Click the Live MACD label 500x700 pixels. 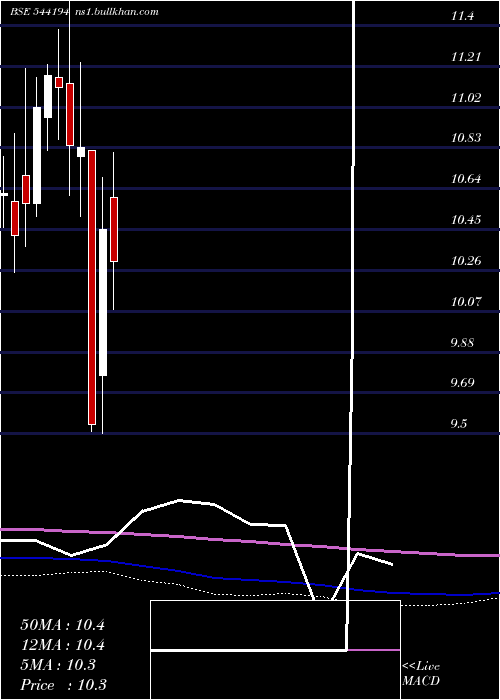(x=421, y=673)
